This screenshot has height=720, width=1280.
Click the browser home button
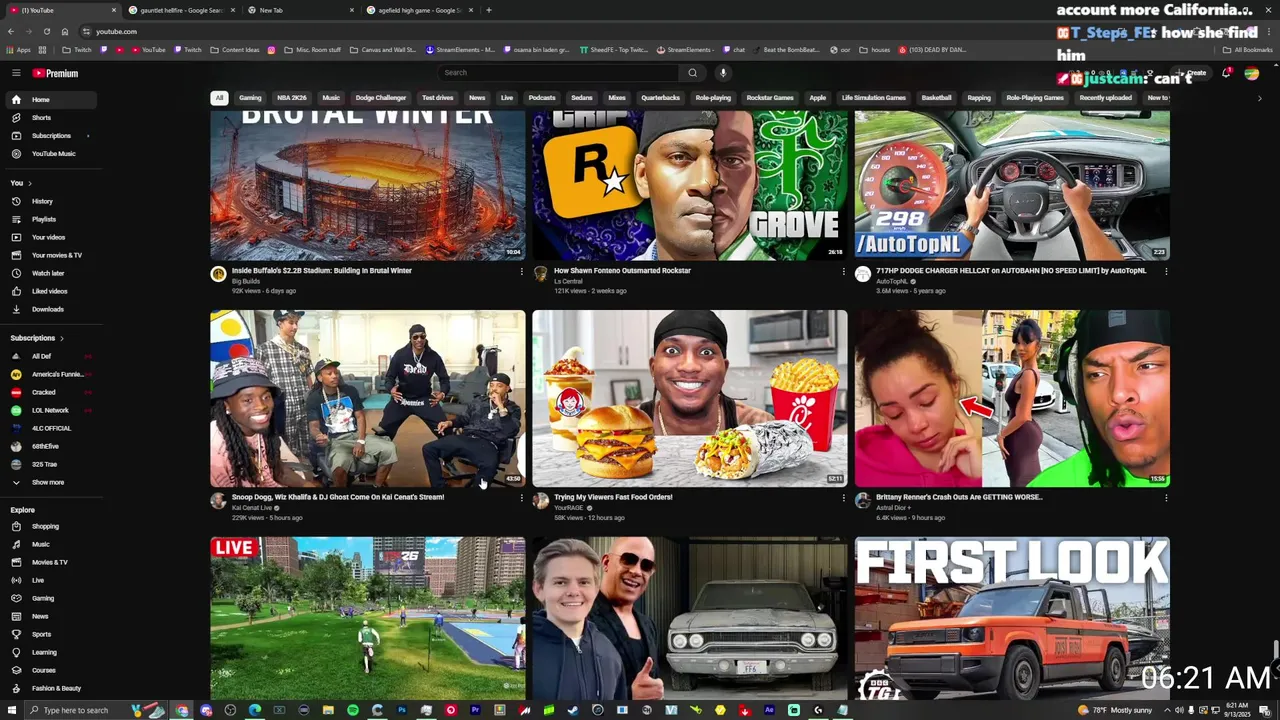point(64,31)
